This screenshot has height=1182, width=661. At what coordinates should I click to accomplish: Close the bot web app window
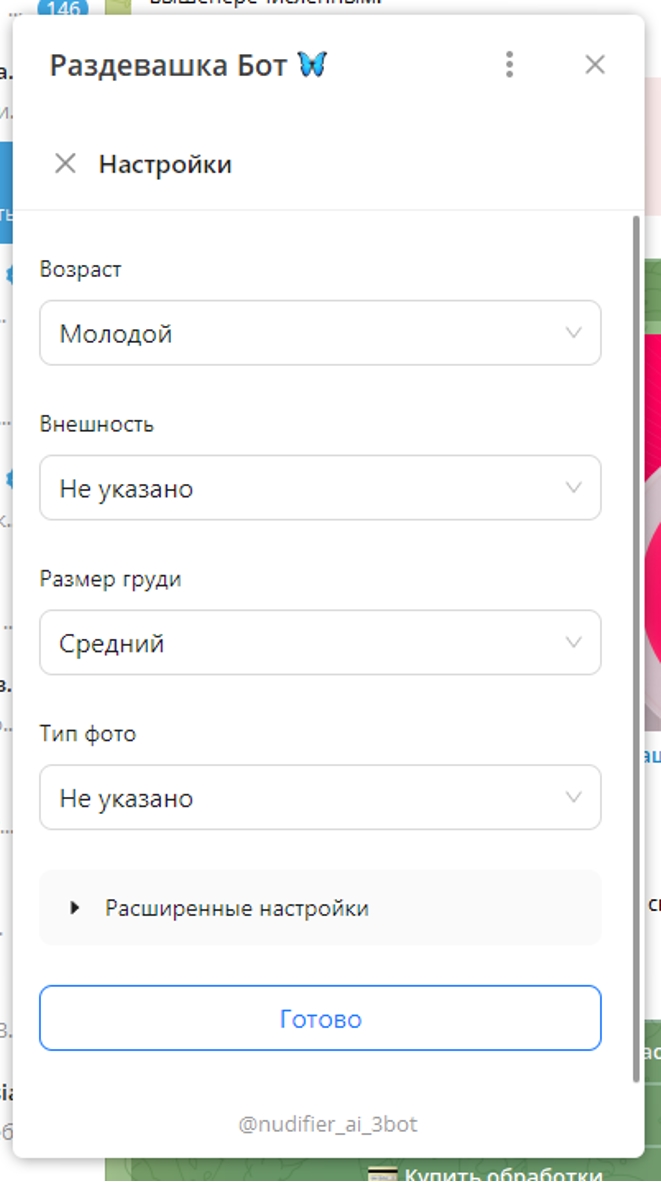[x=595, y=65]
